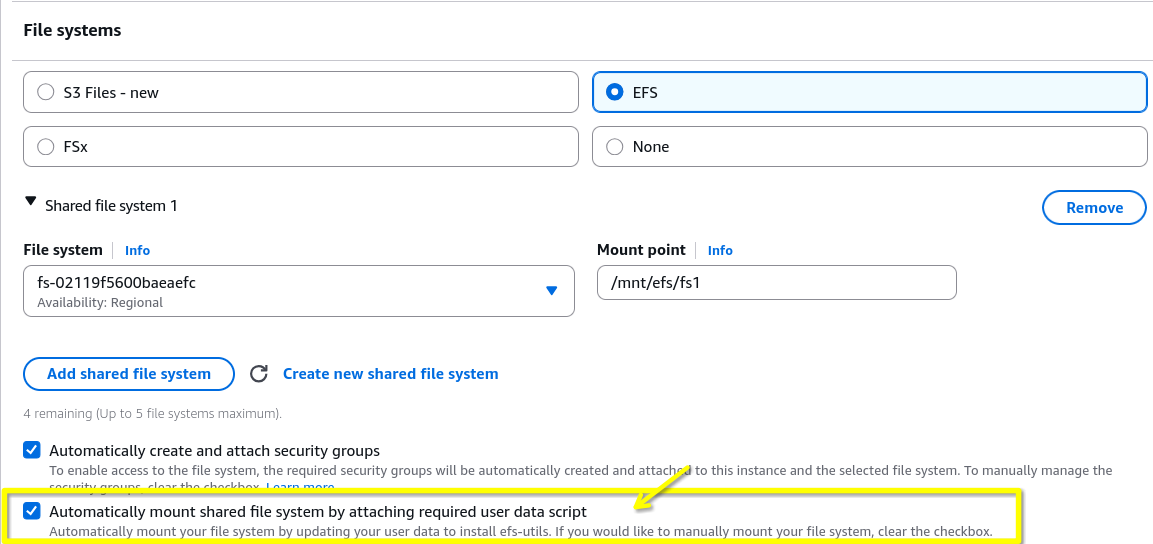Select the S3 Files - new option

301,92
